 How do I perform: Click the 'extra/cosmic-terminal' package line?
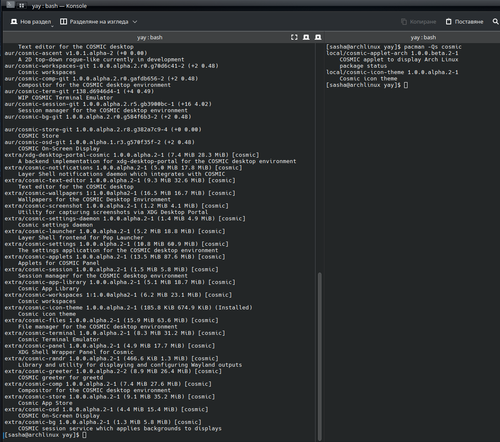[x=115, y=333]
